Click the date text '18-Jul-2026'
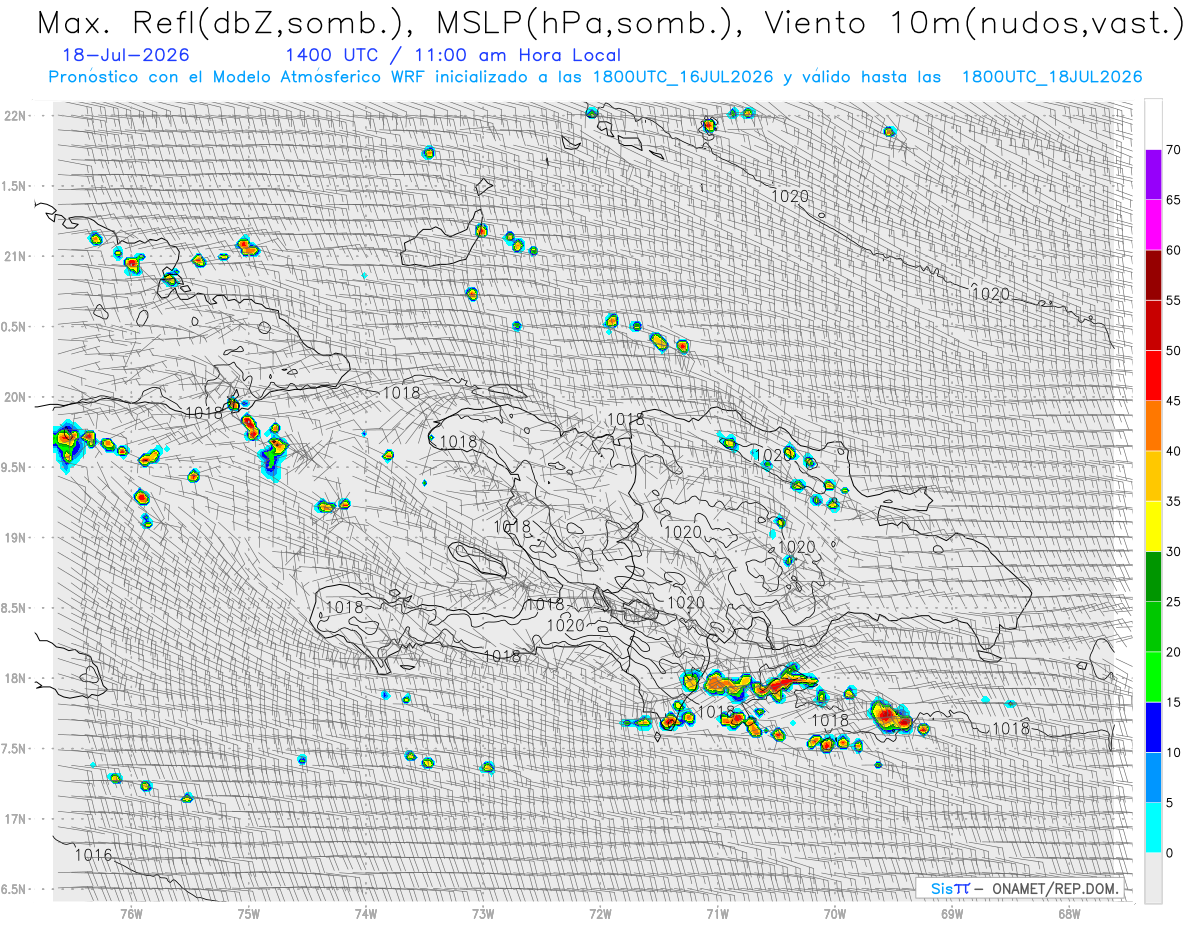The height and width of the screenshot is (927, 1200). point(127,56)
